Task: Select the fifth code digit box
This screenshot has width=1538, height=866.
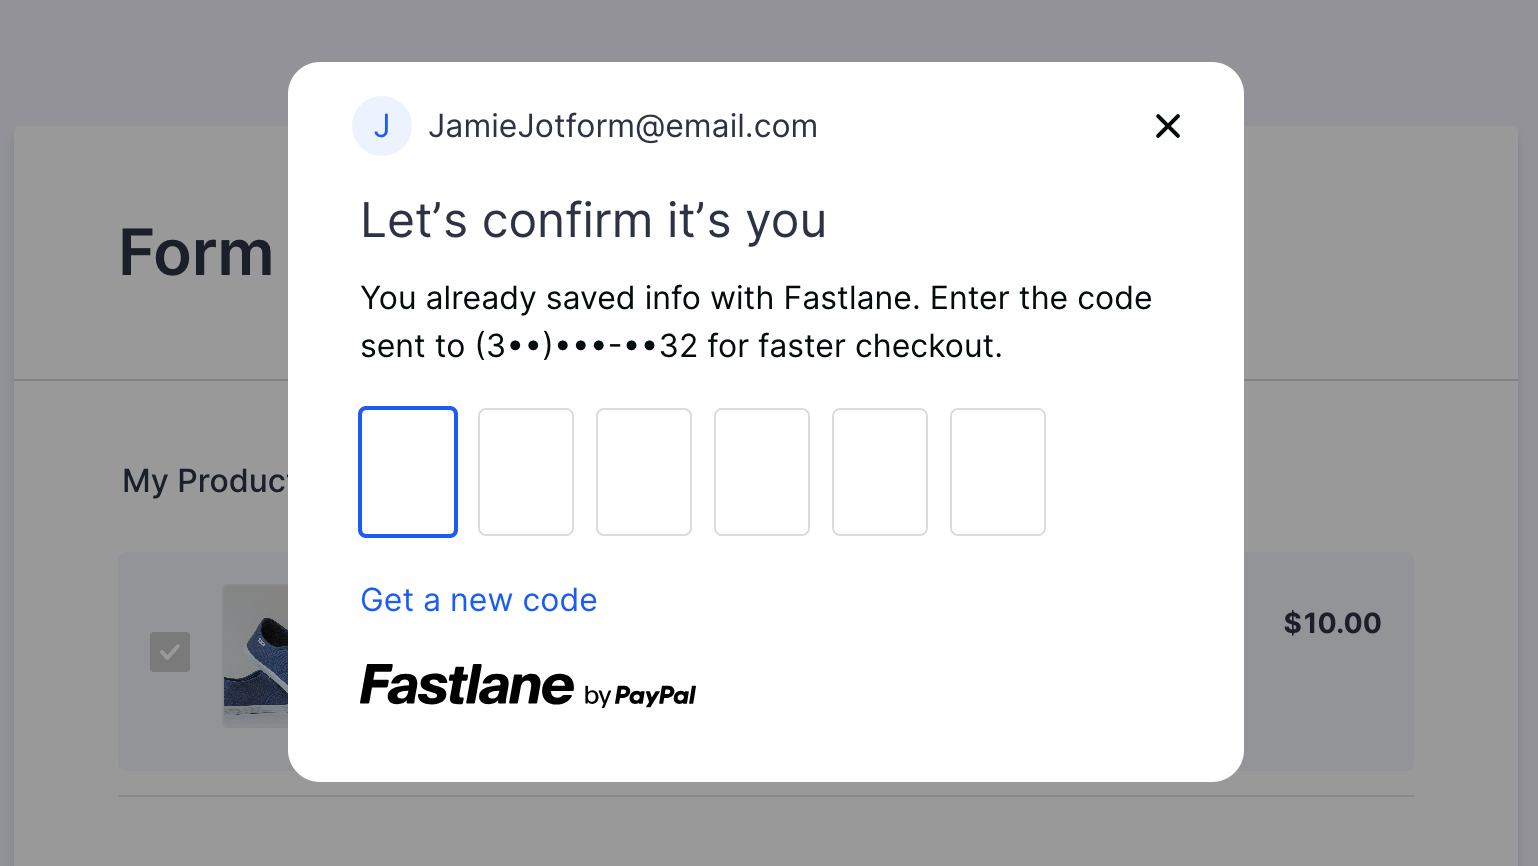Action: (880, 472)
